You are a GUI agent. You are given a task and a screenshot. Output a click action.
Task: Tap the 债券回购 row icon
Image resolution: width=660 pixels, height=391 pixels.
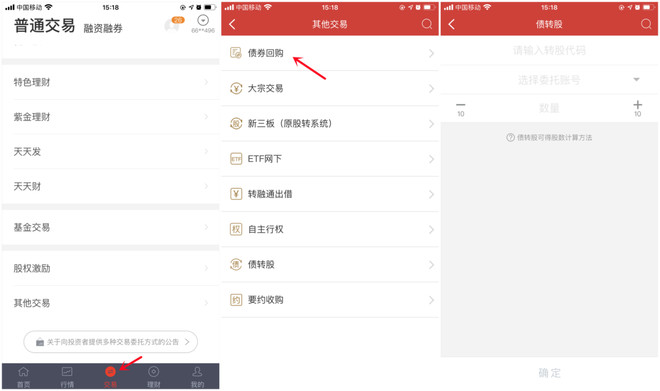(236, 53)
